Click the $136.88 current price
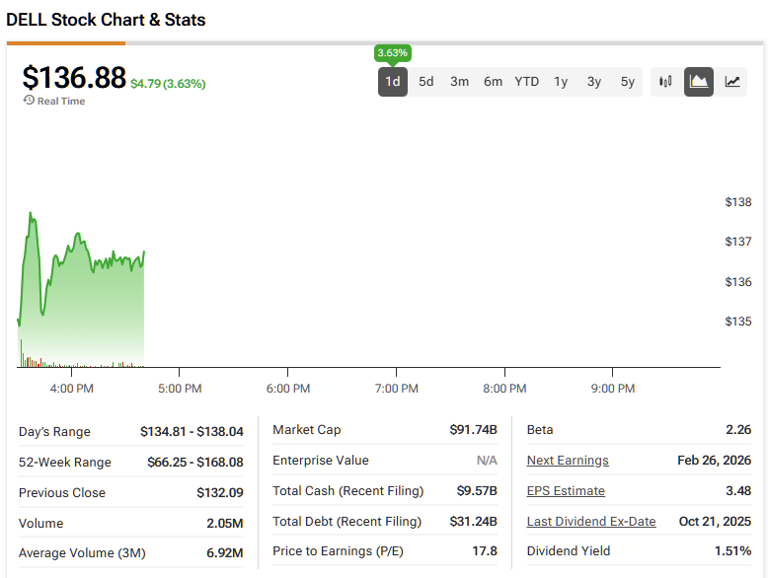The height and width of the screenshot is (578, 768). (x=74, y=78)
